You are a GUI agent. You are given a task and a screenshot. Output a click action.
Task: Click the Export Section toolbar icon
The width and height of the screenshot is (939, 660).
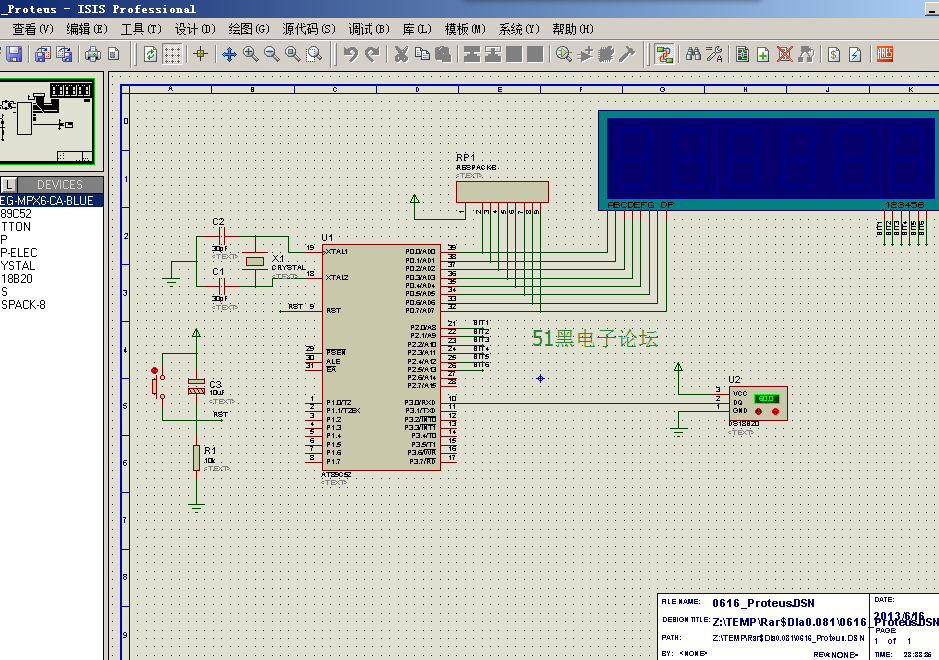tap(63, 55)
